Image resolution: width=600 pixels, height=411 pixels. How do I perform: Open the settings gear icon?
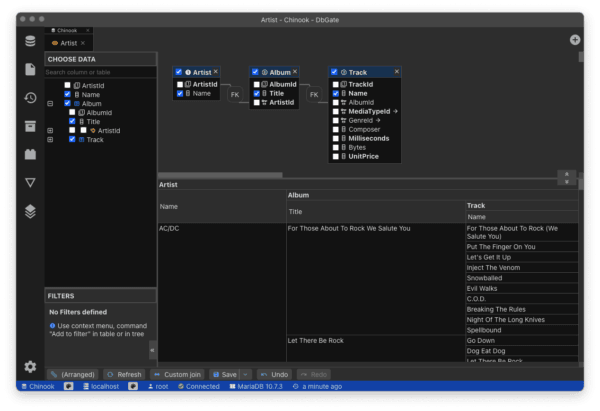pyautogui.click(x=30, y=367)
